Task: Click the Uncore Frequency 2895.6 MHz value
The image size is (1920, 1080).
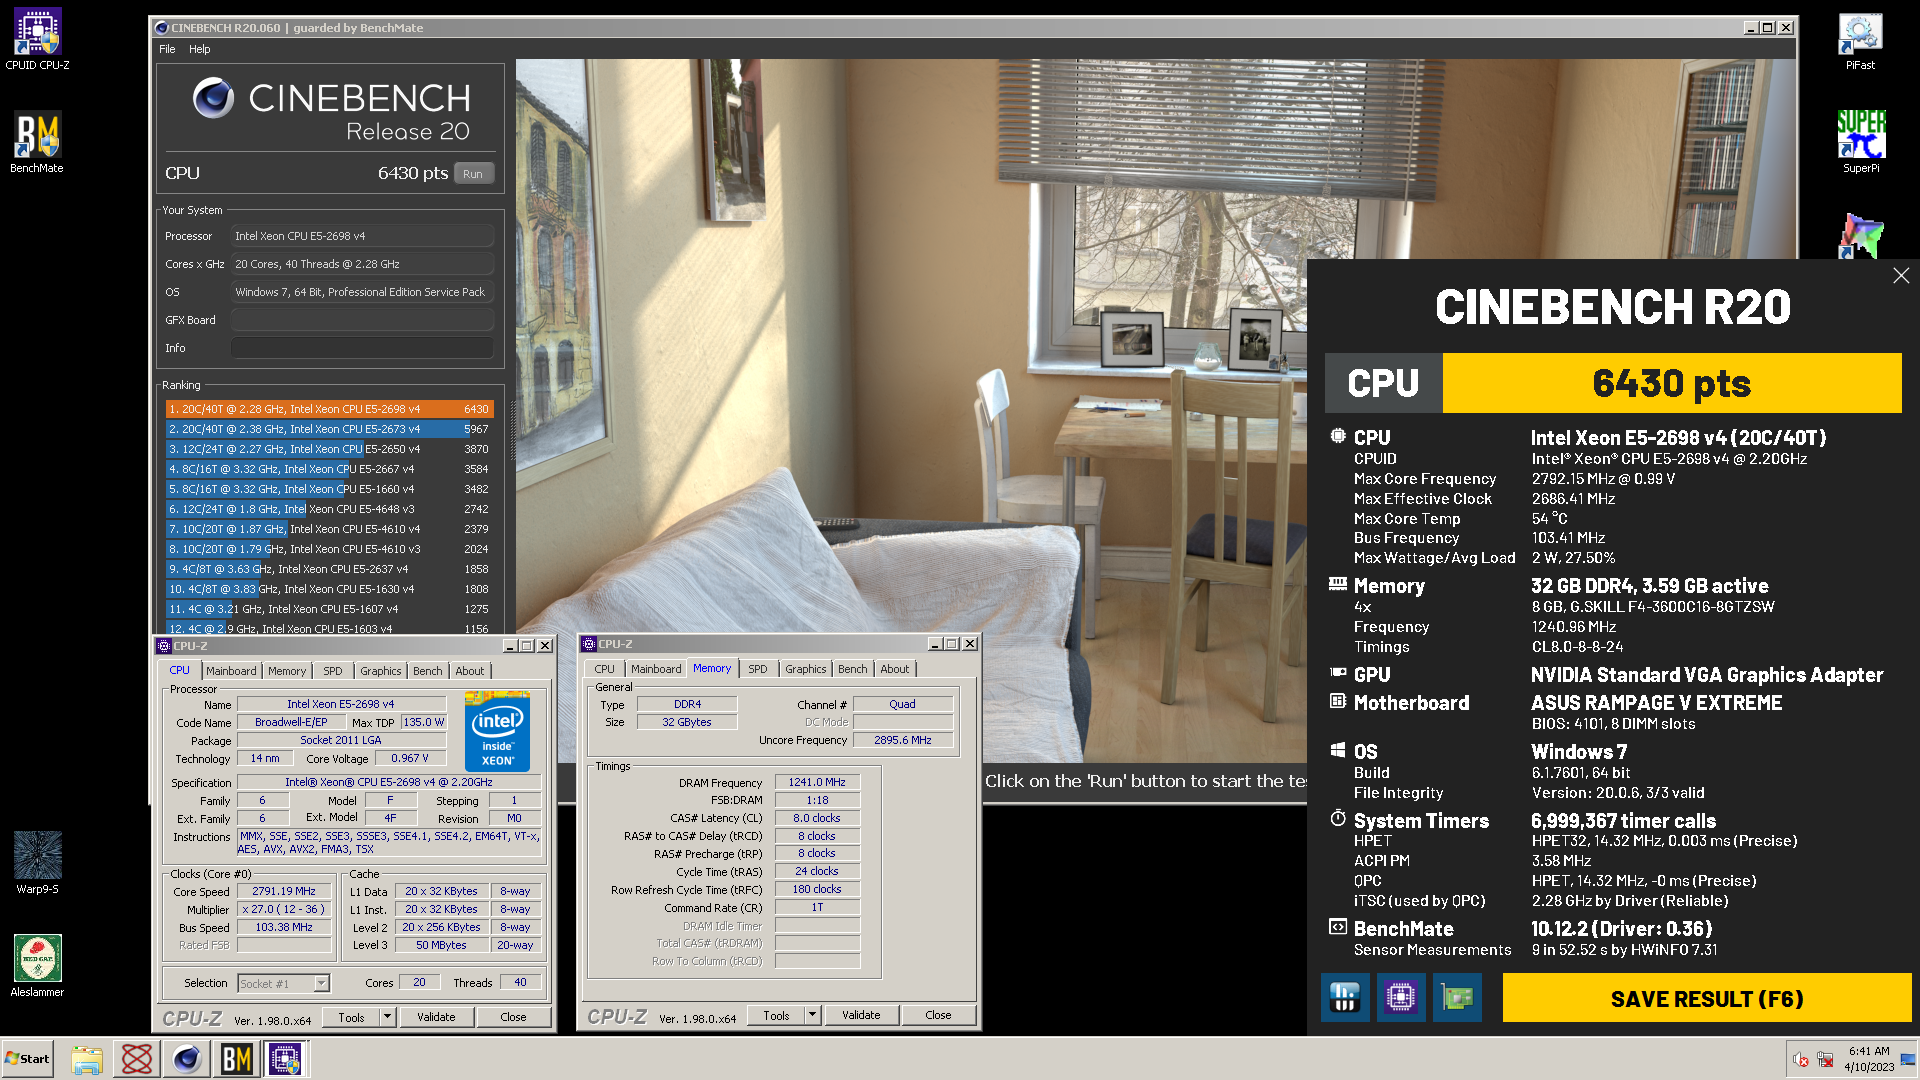Action: [x=903, y=740]
